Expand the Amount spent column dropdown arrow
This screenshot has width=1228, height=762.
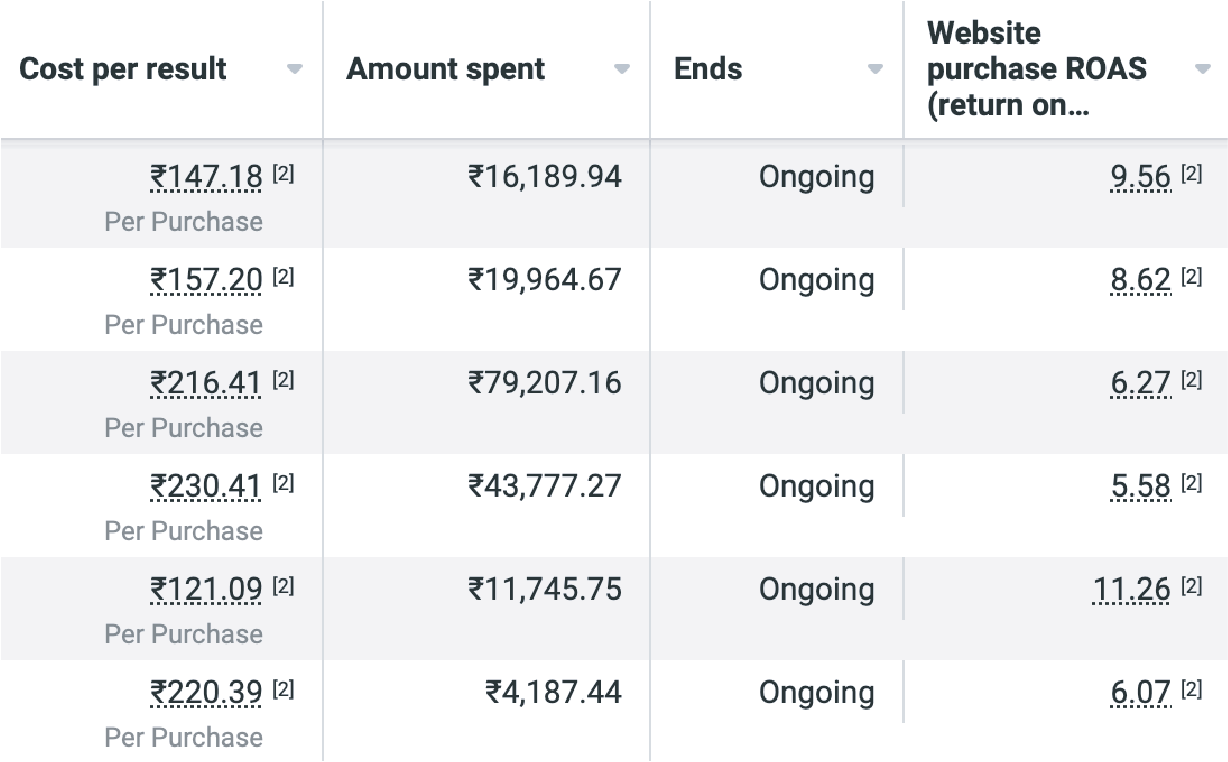click(x=622, y=70)
